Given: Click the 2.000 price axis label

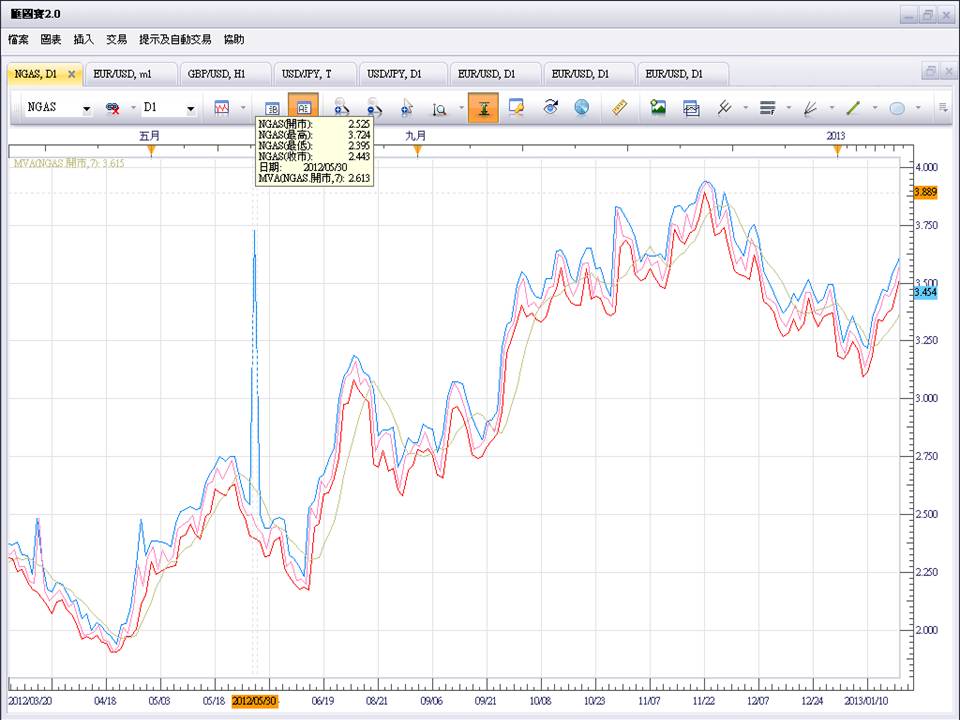Looking at the screenshot, I should coord(926,630).
